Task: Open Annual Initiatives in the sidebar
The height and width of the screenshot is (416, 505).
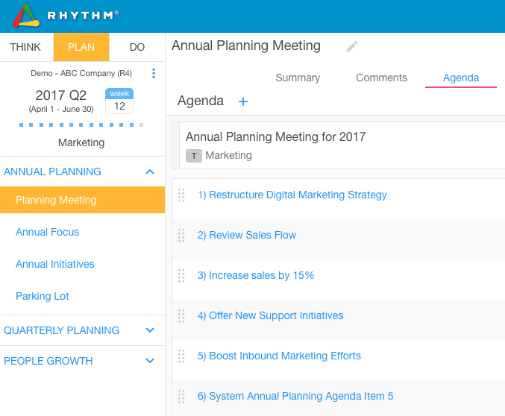Action: (x=55, y=264)
